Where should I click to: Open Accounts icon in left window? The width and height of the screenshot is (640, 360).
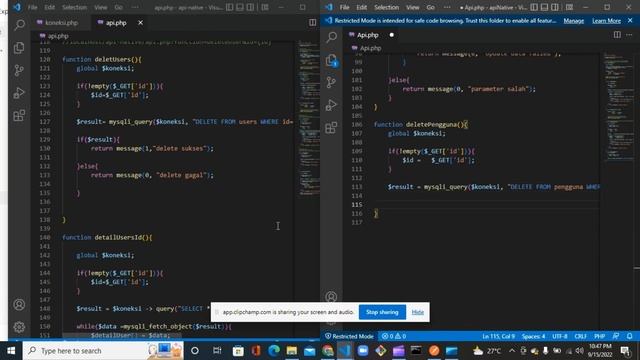pyautogui.click(x=19, y=304)
